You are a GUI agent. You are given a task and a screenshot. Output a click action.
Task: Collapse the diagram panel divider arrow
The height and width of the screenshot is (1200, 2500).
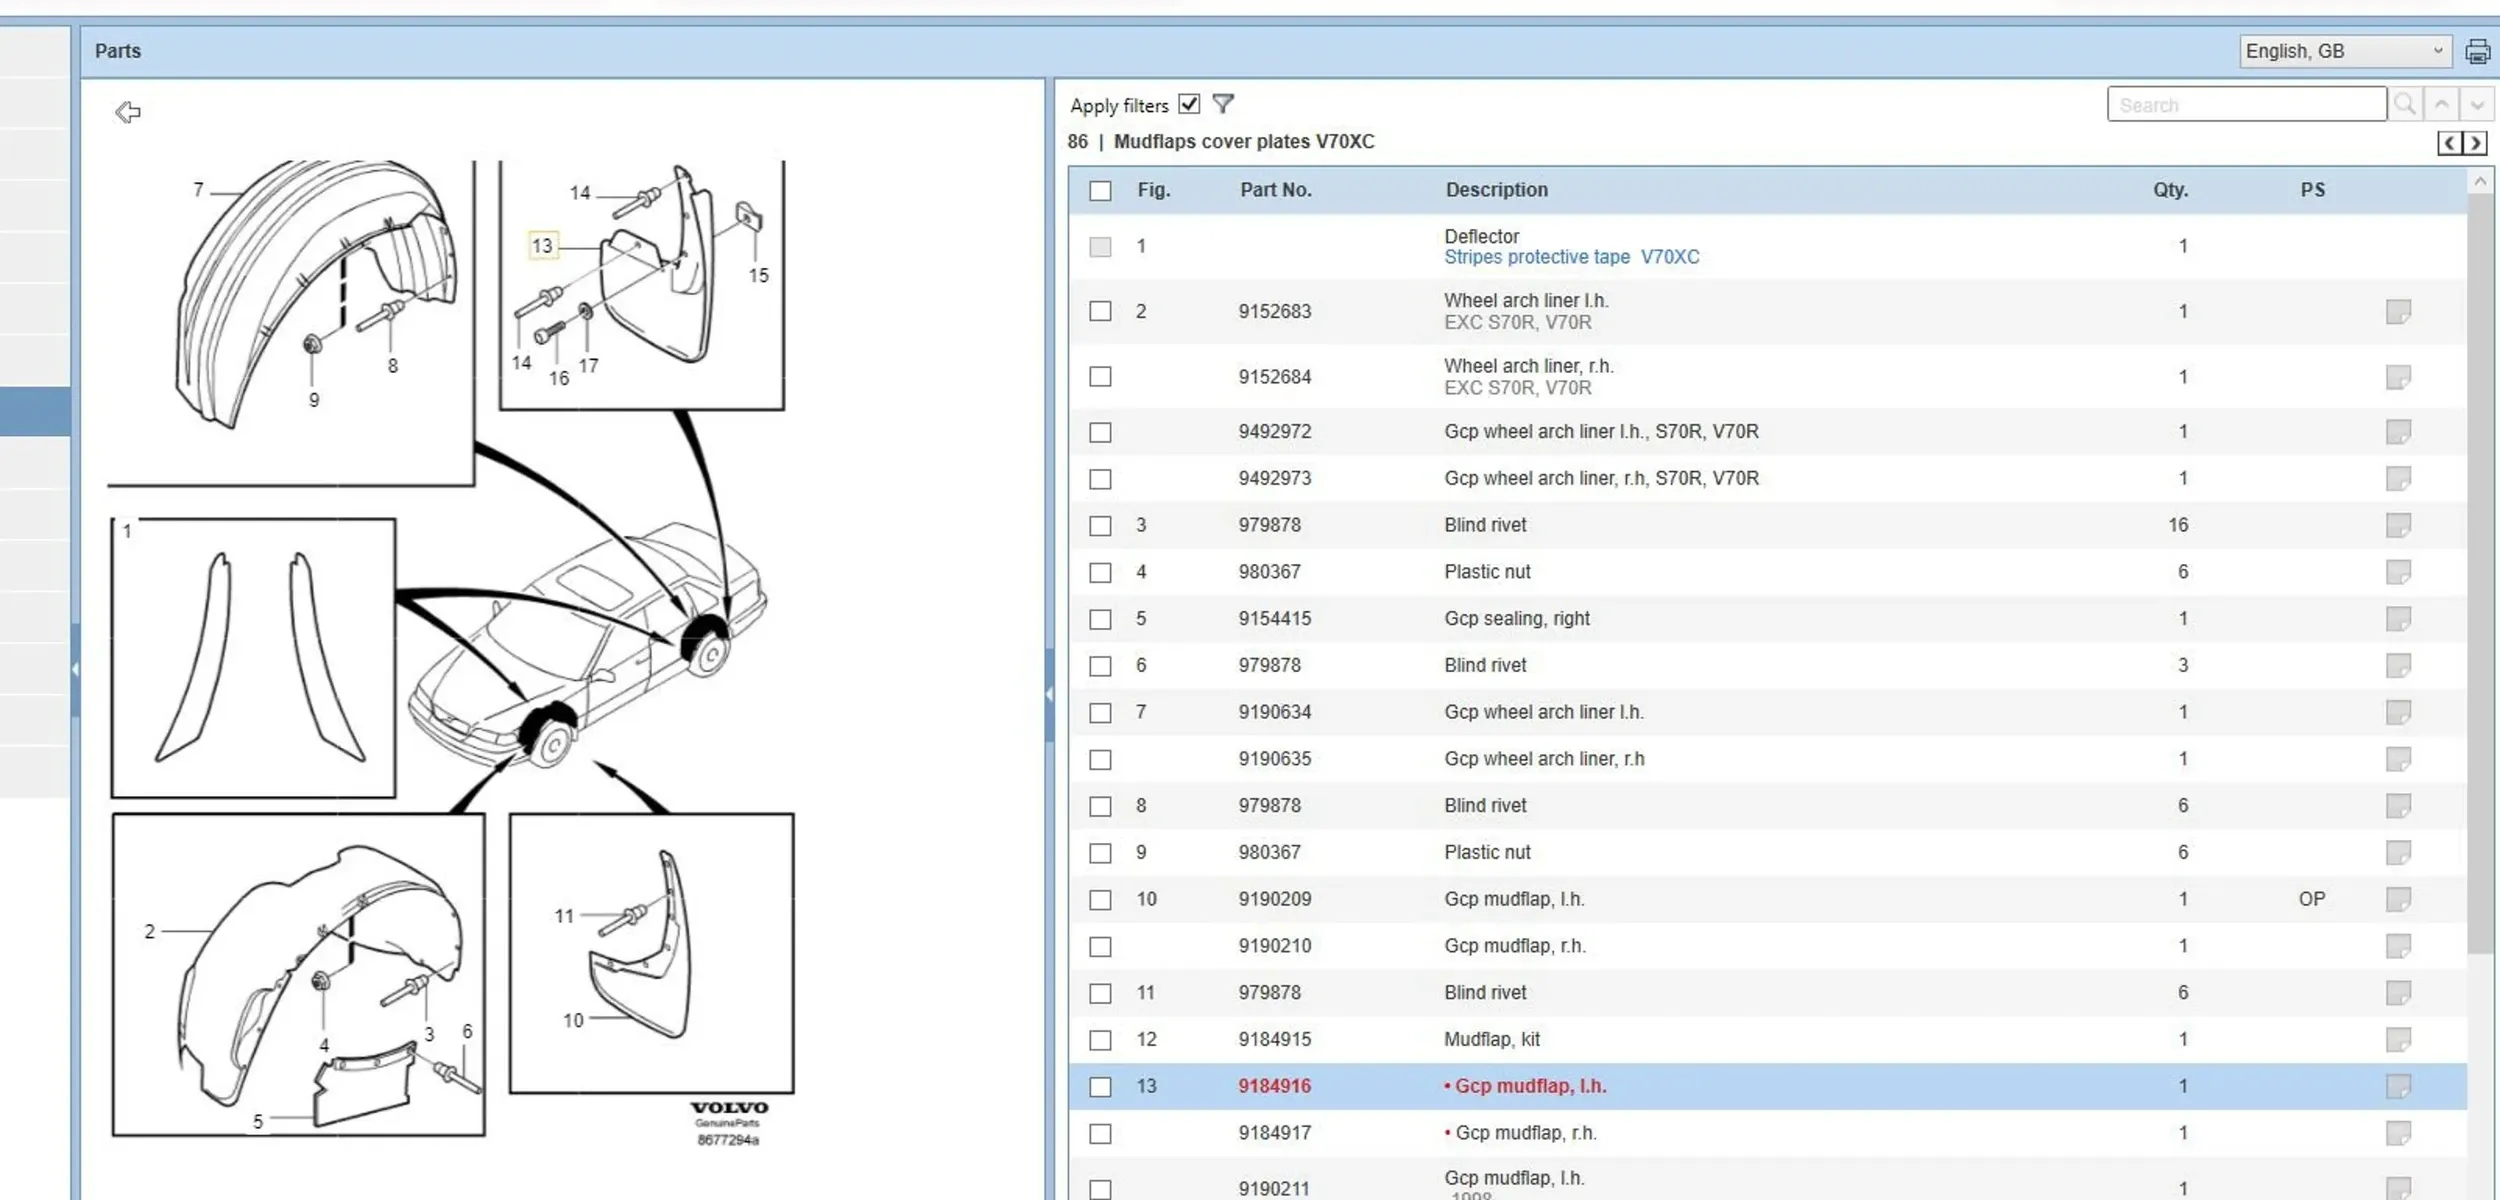click(1049, 694)
